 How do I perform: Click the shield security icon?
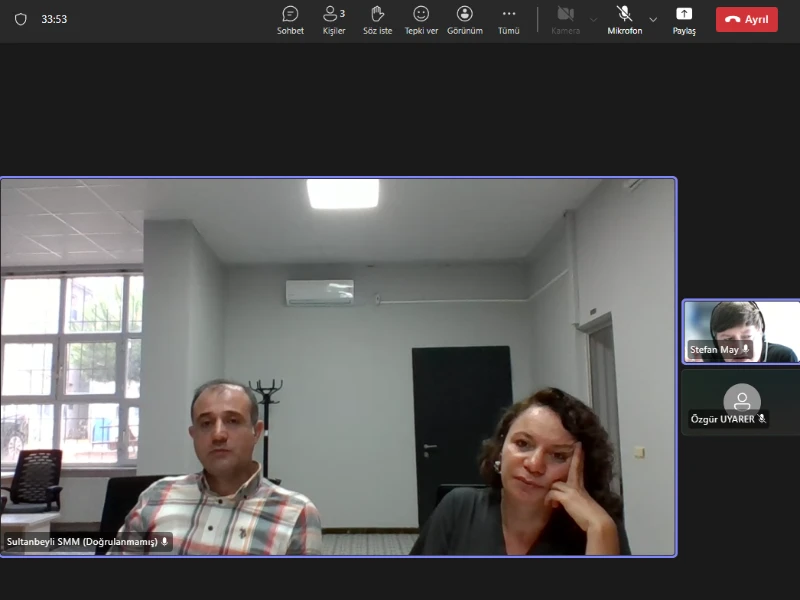pyautogui.click(x=21, y=19)
